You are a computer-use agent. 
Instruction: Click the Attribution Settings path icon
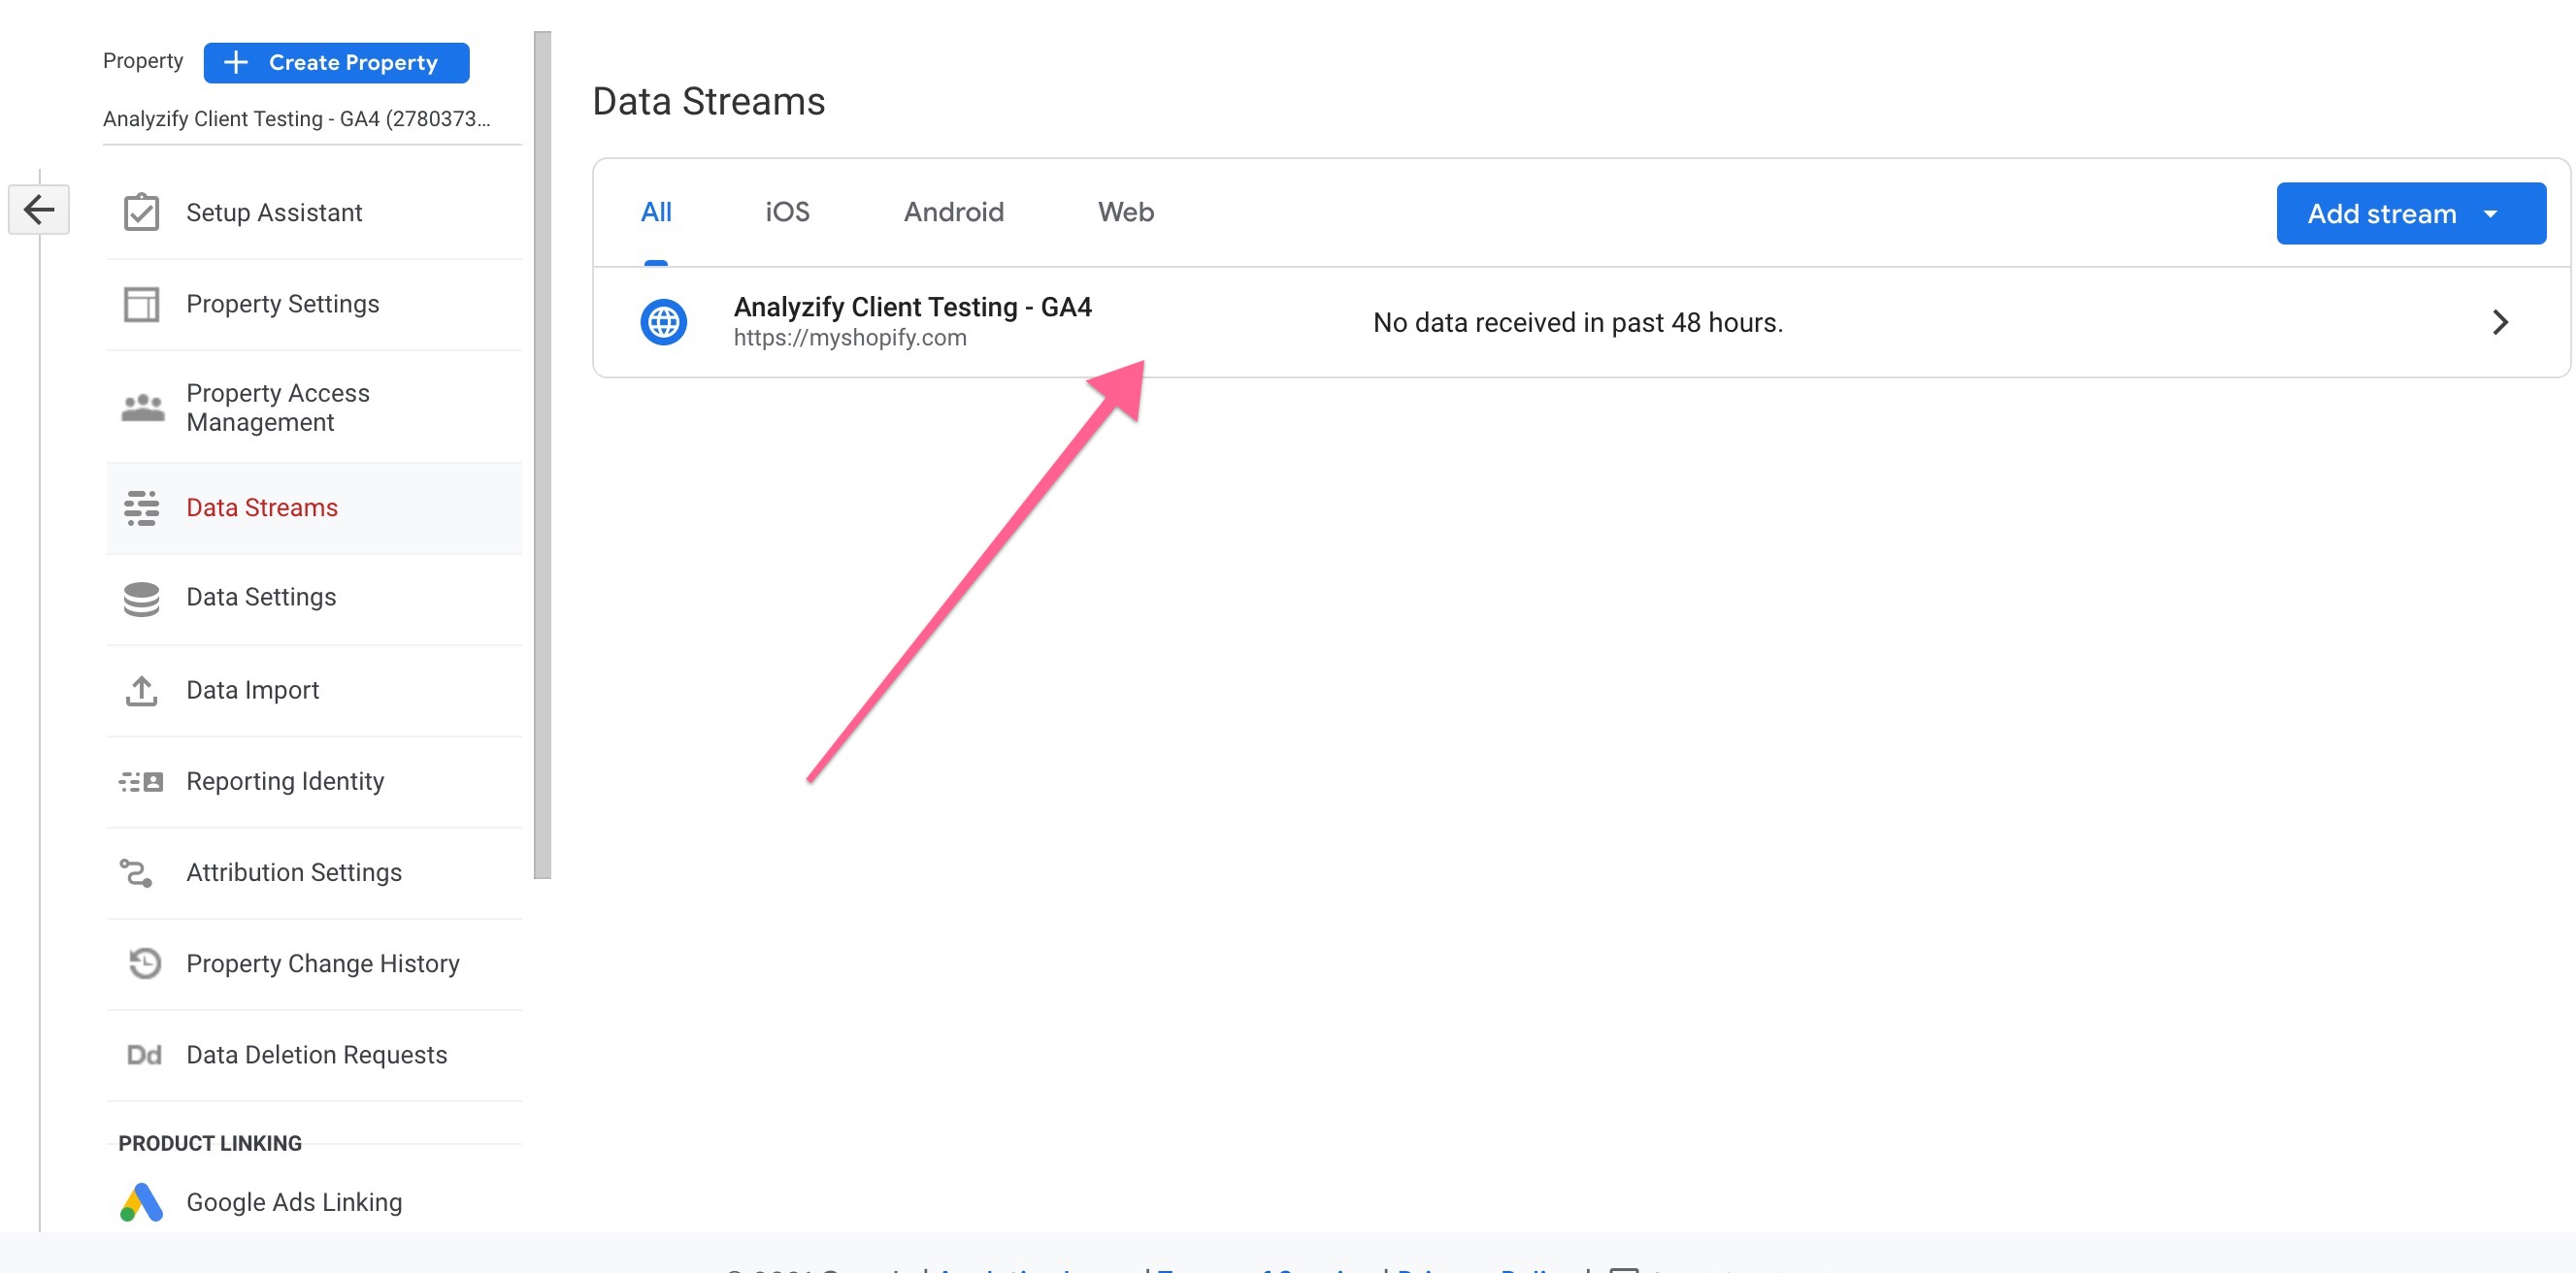point(136,873)
